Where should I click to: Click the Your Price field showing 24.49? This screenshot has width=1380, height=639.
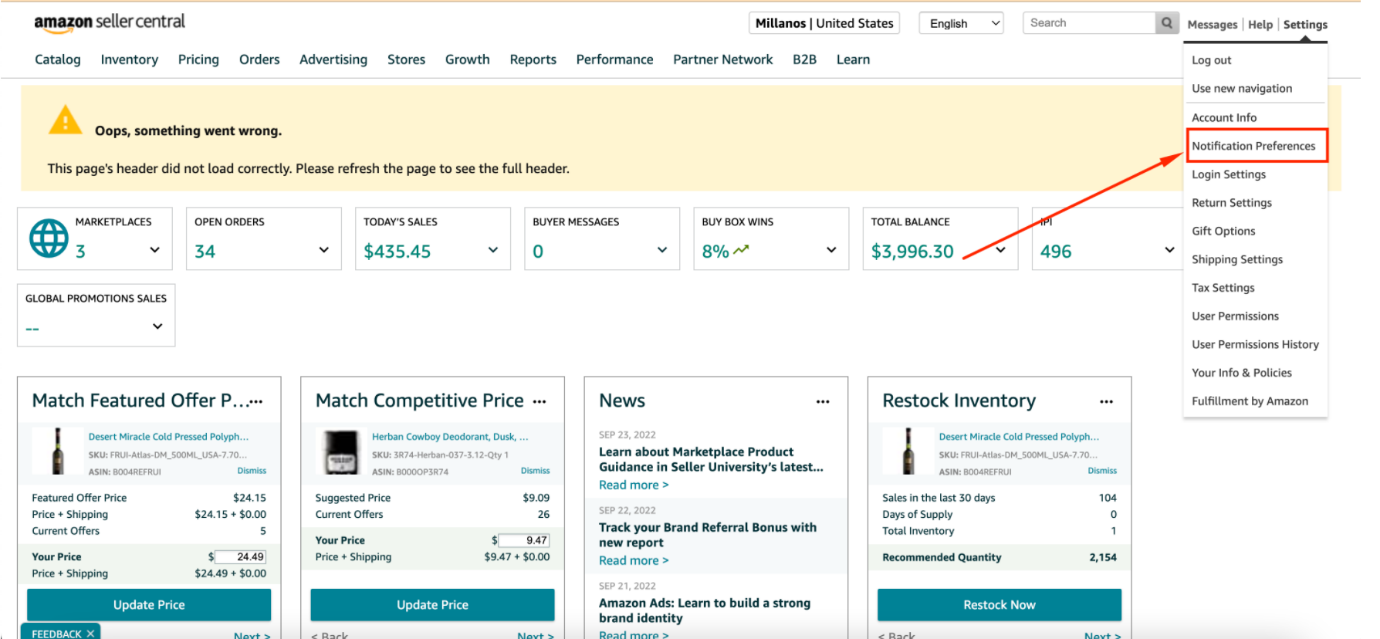pos(240,557)
